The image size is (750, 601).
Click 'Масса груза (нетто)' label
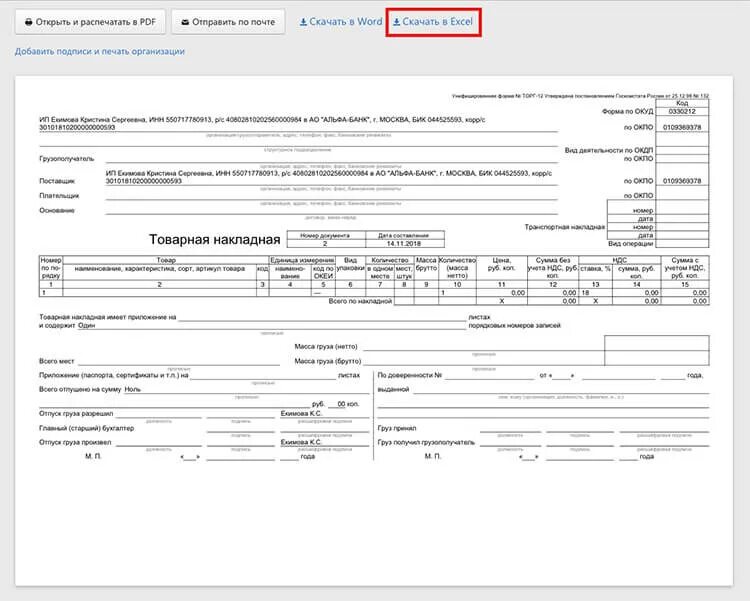326,346
